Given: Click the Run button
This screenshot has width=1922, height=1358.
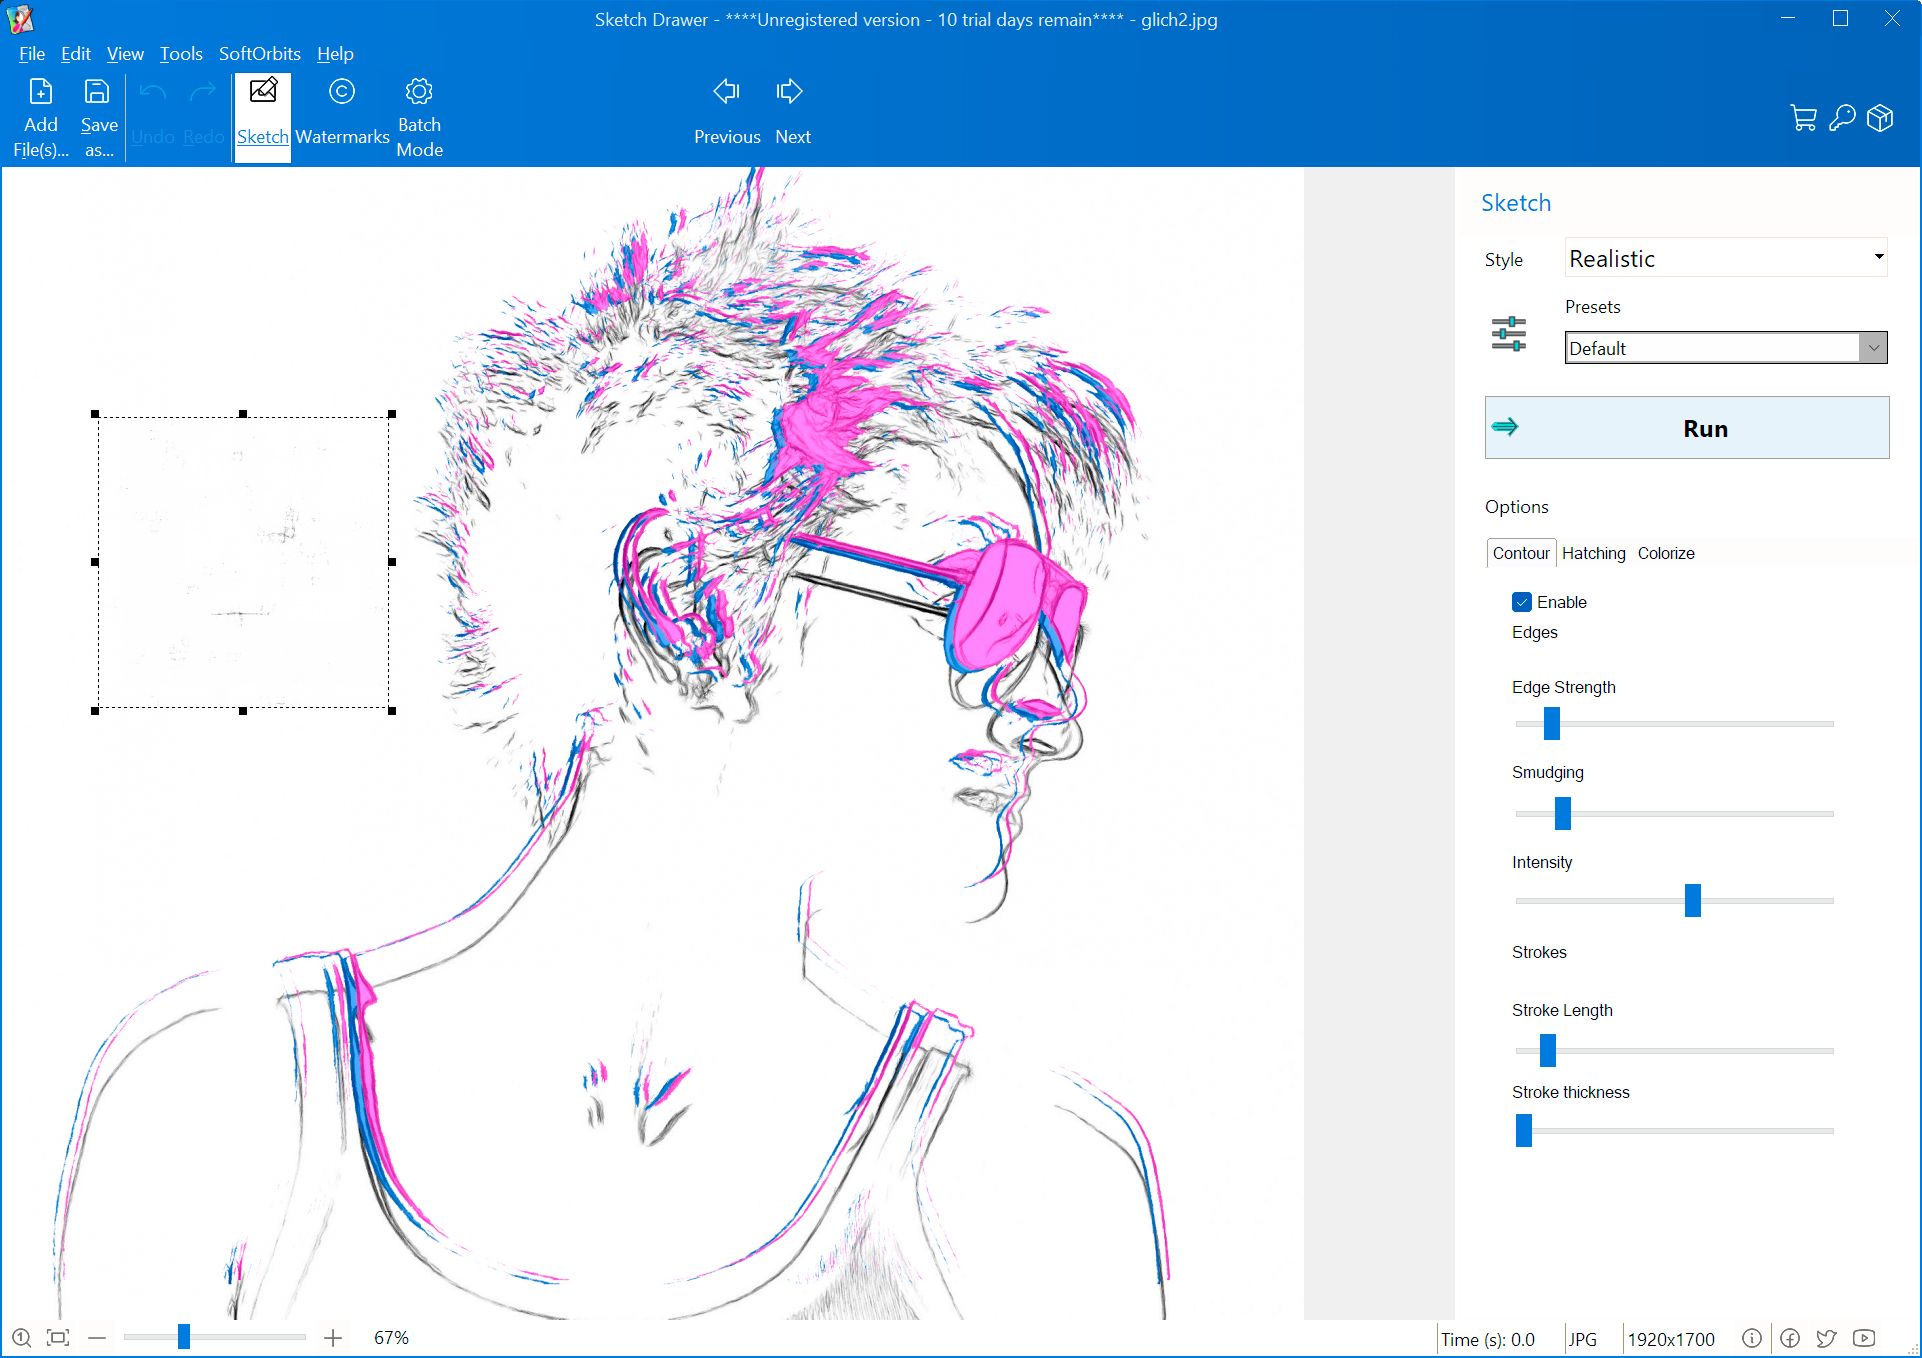Looking at the screenshot, I should pyautogui.click(x=1687, y=428).
